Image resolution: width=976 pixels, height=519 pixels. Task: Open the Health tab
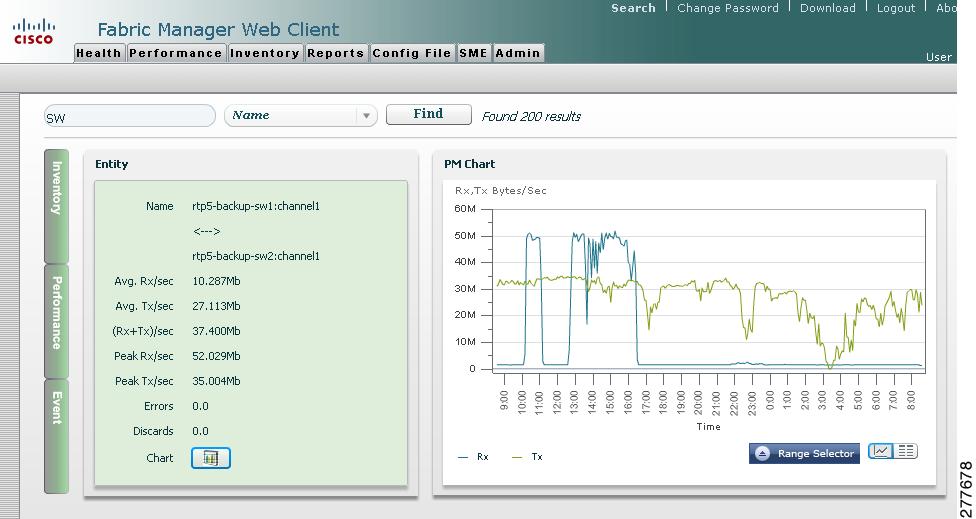(98, 54)
